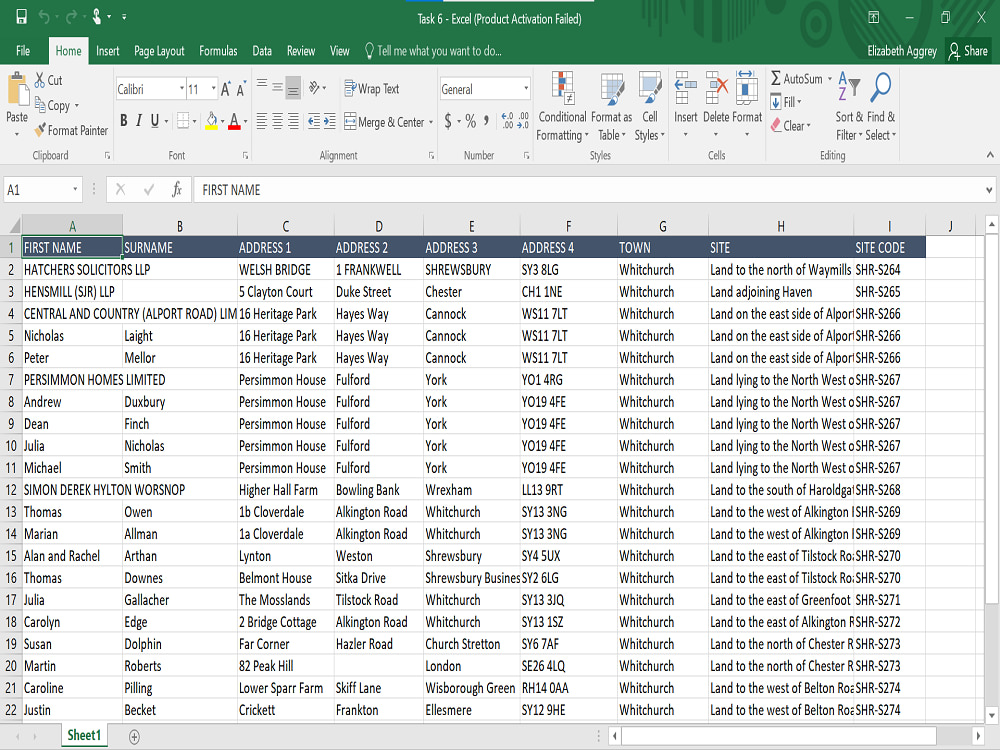Open the number format dropdown
Image resolution: width=1000 pixels, height=750 pixels.
click(x=526, y=89)
